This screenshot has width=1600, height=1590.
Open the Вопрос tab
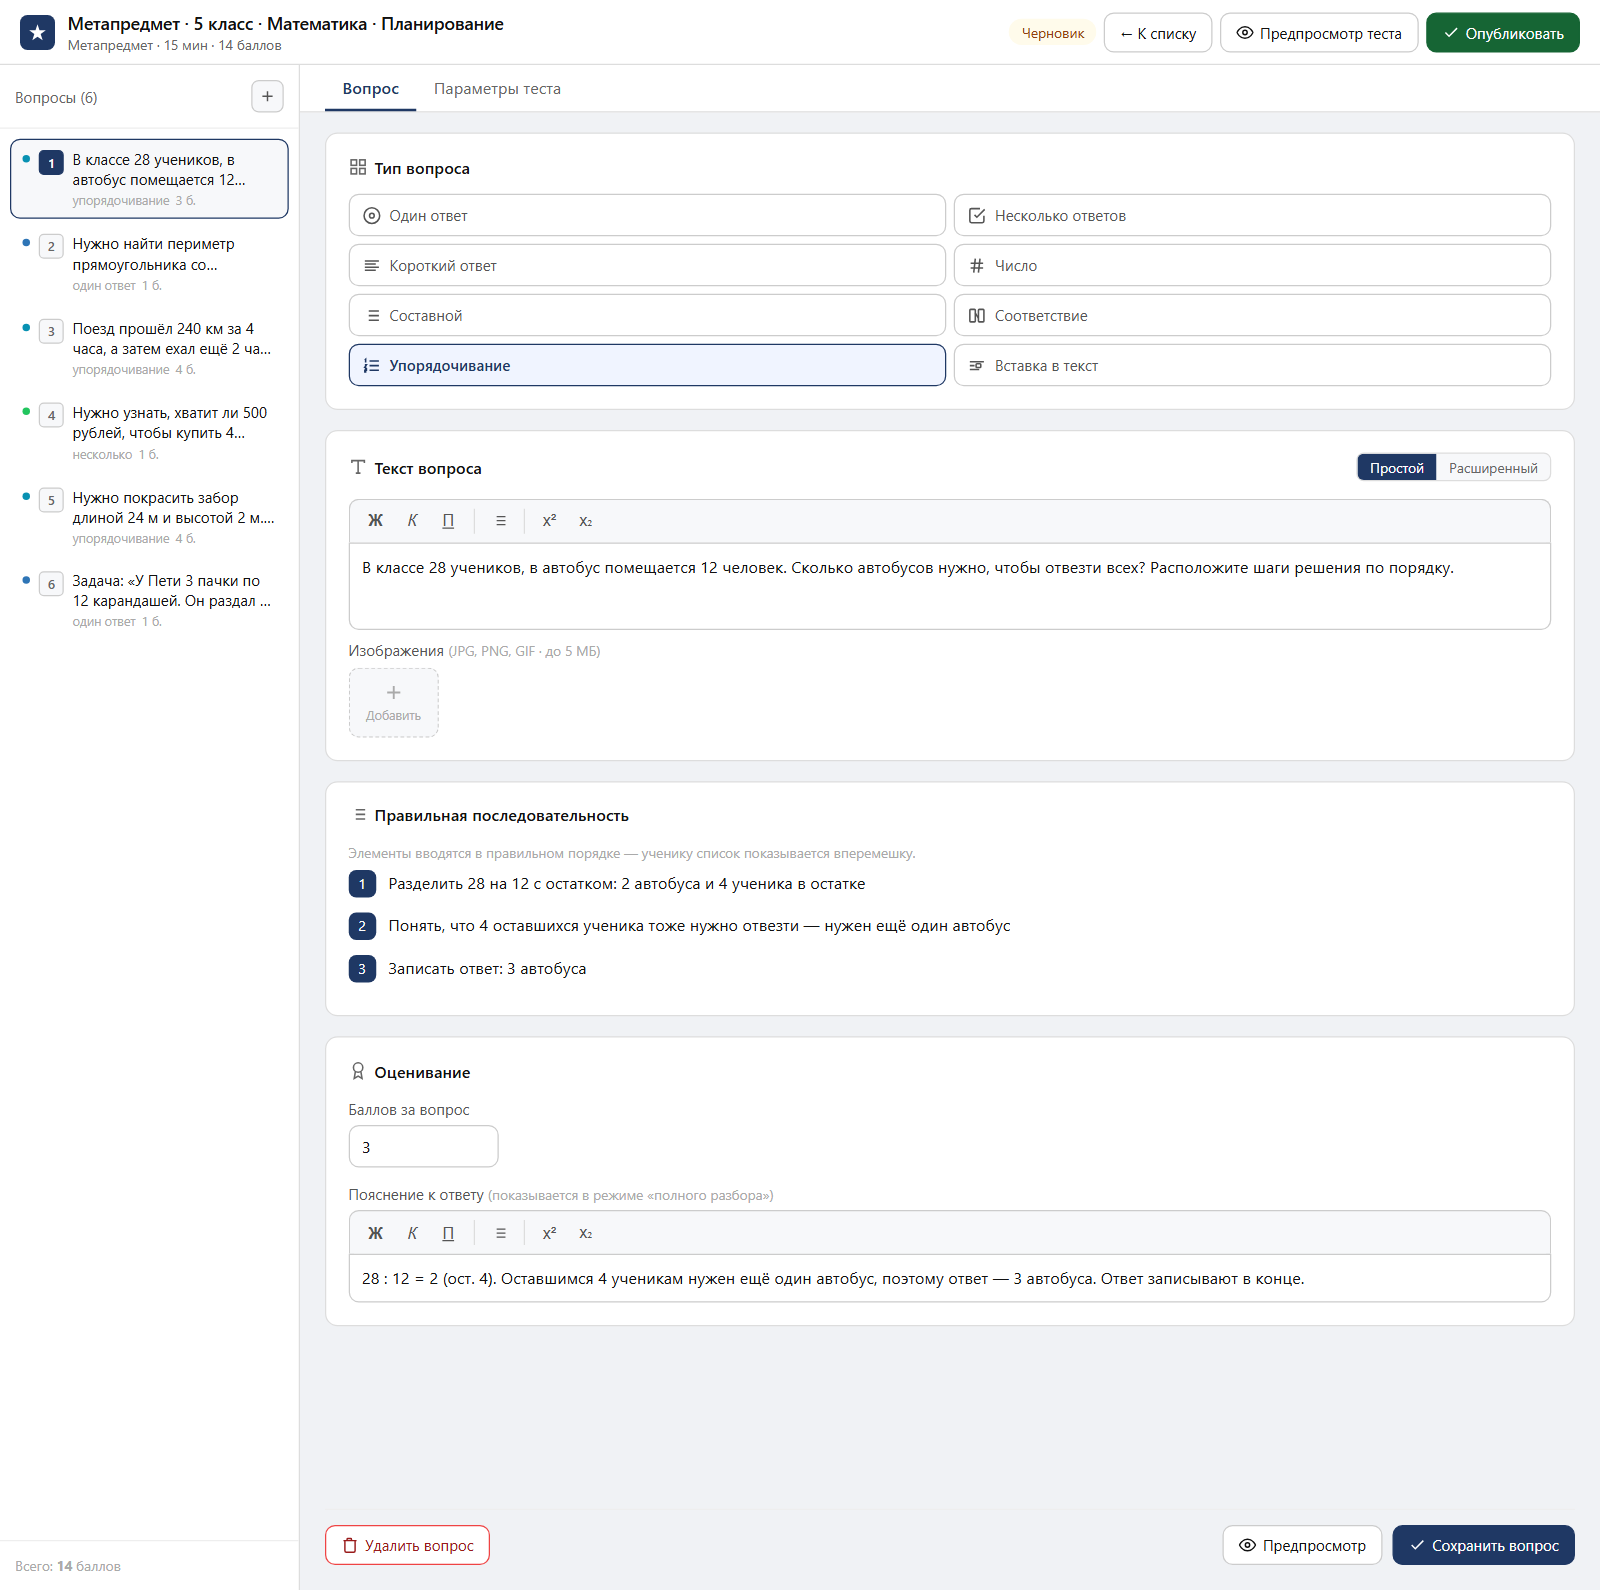click(x=371, y=89)
